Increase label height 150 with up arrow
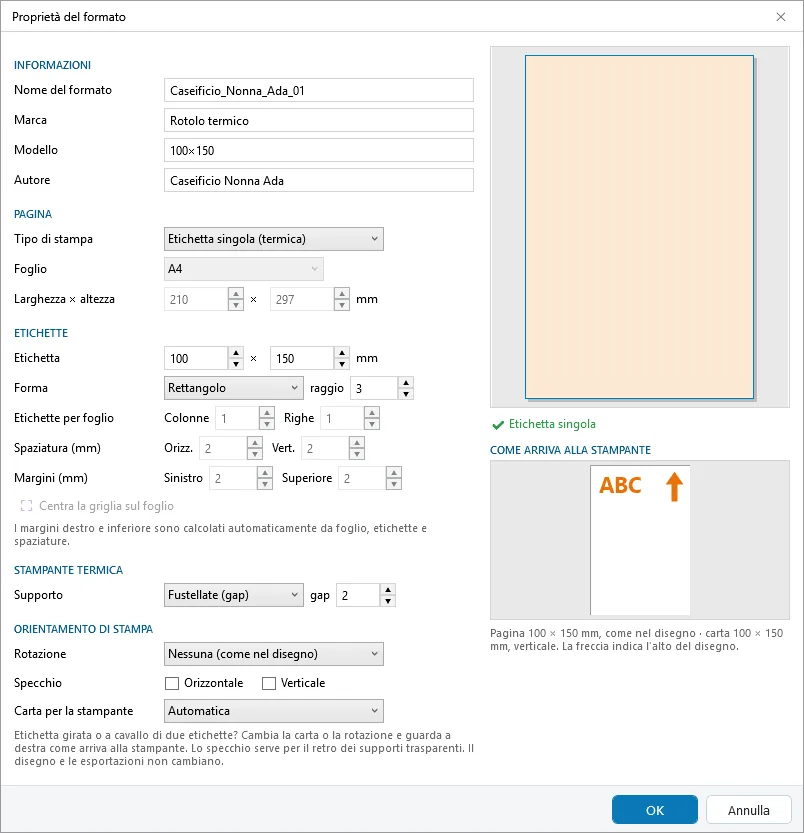Viewport: 804px width, 833px height. click(x=342, y=353)
